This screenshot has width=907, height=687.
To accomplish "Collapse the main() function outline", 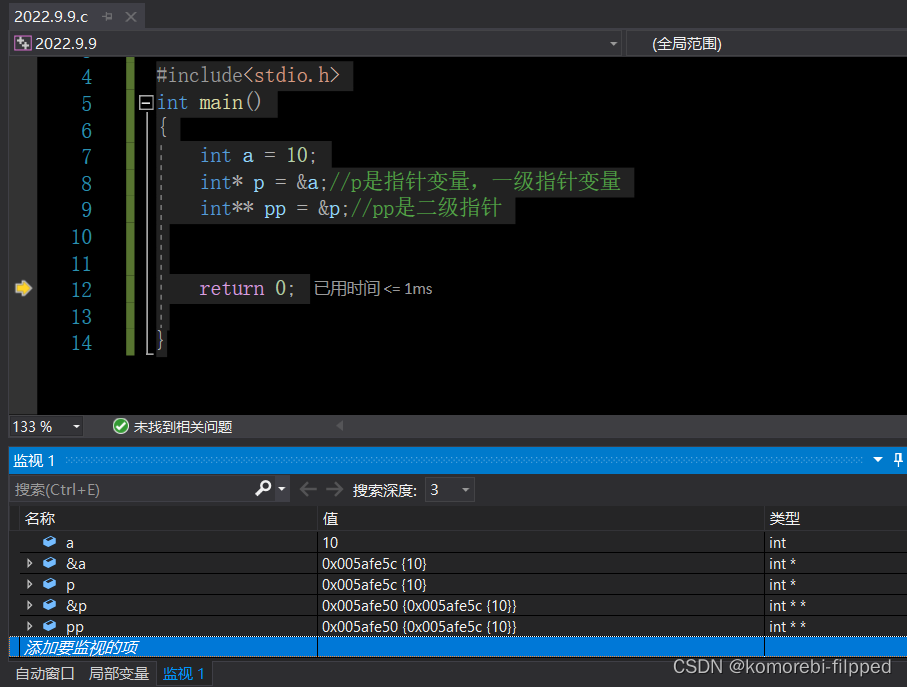I will click(x=146, y=103).
